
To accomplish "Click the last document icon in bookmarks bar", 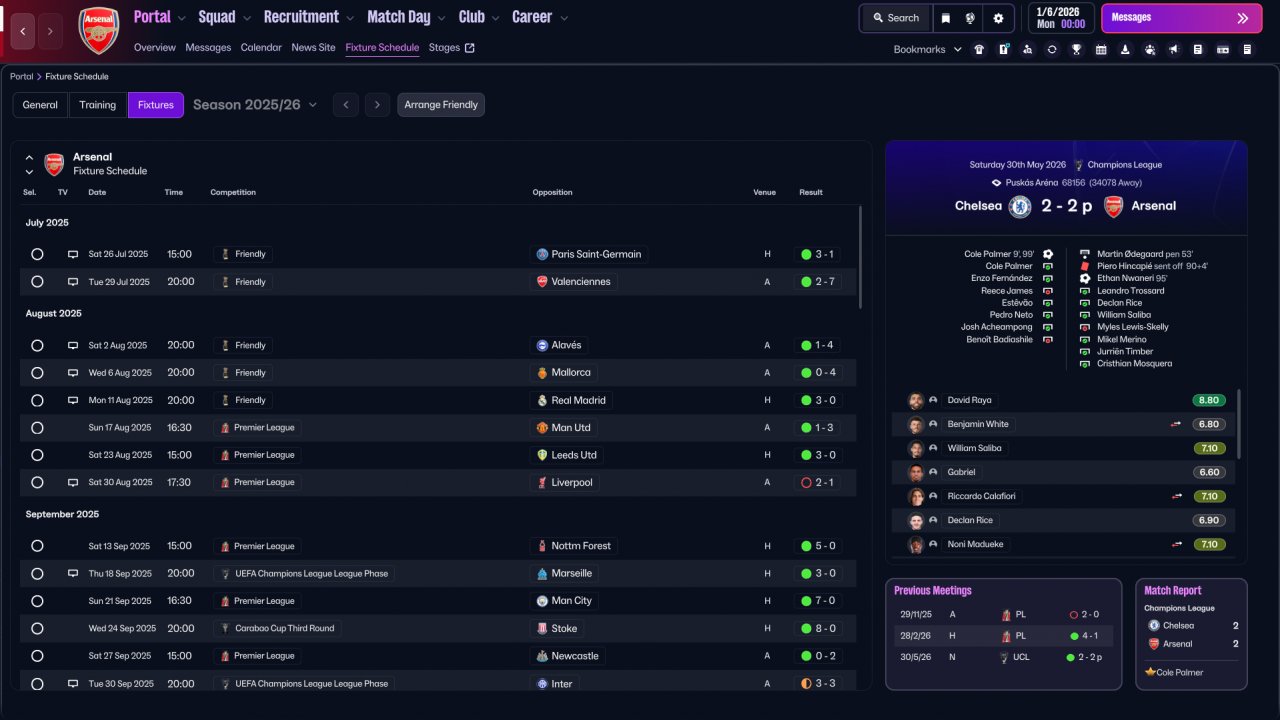I will 1247,49.
